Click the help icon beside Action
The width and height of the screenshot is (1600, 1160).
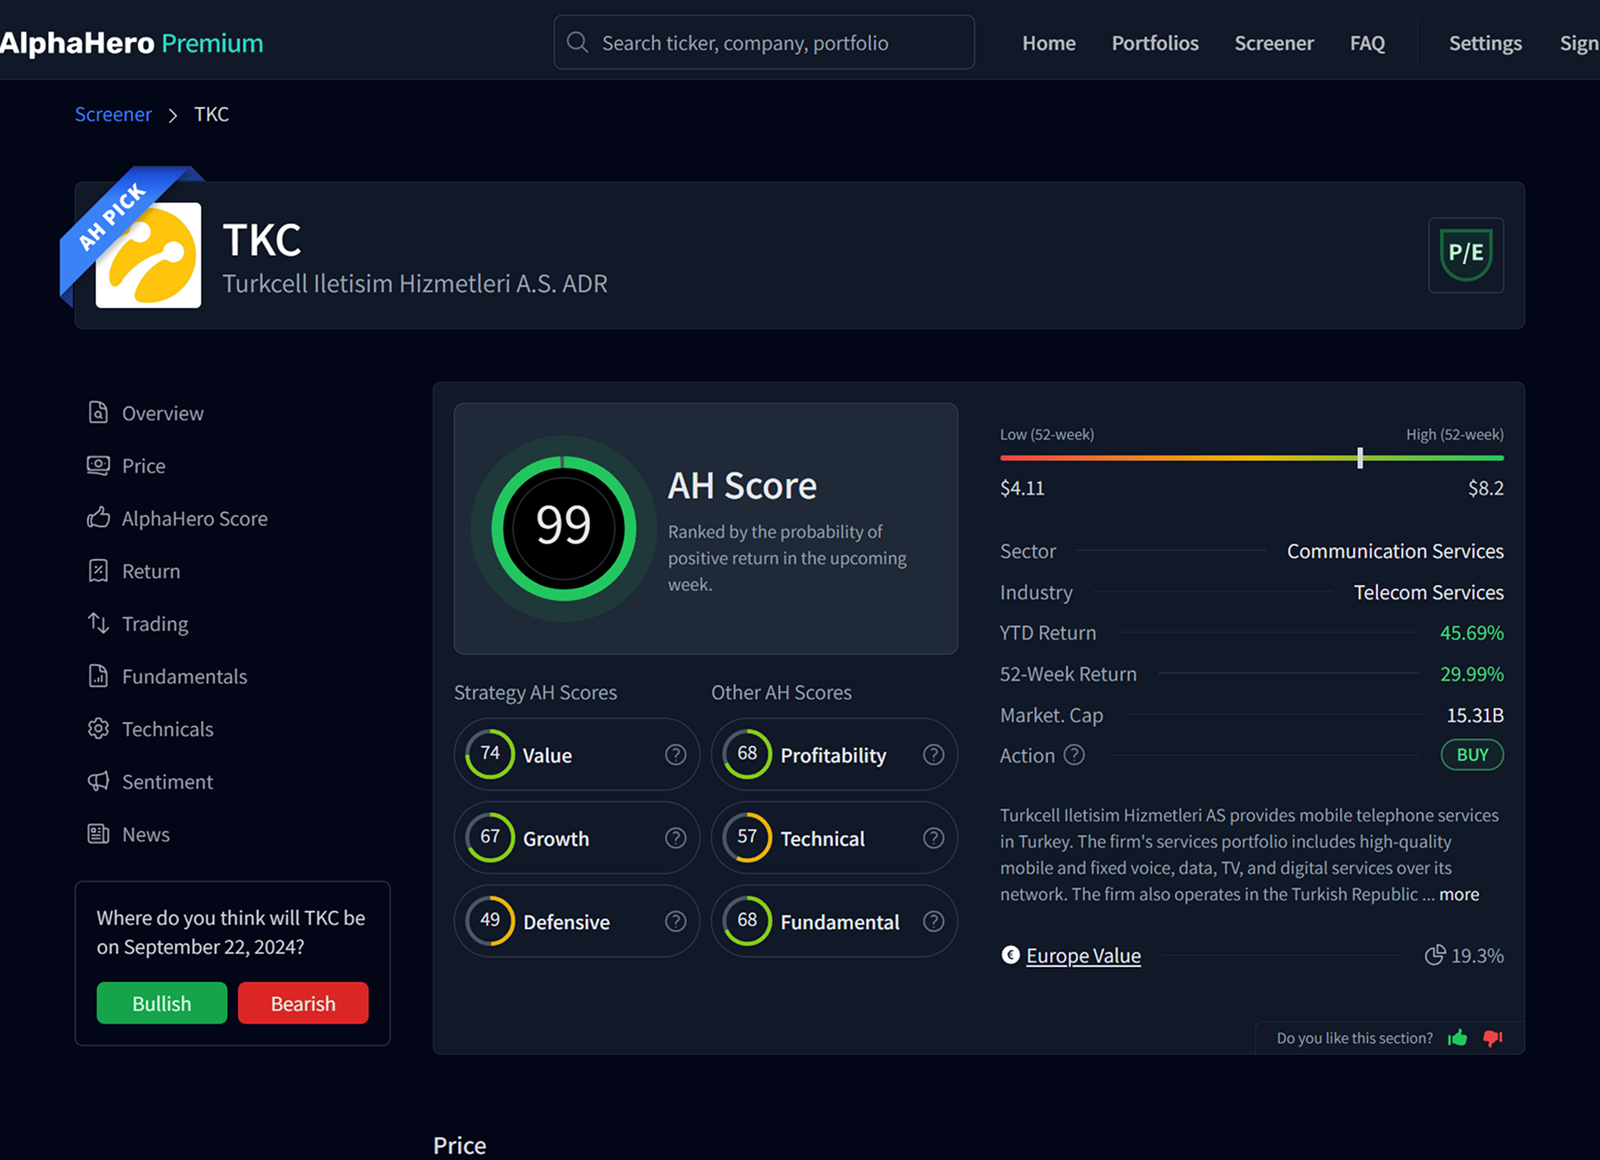tap(1074, 755)
